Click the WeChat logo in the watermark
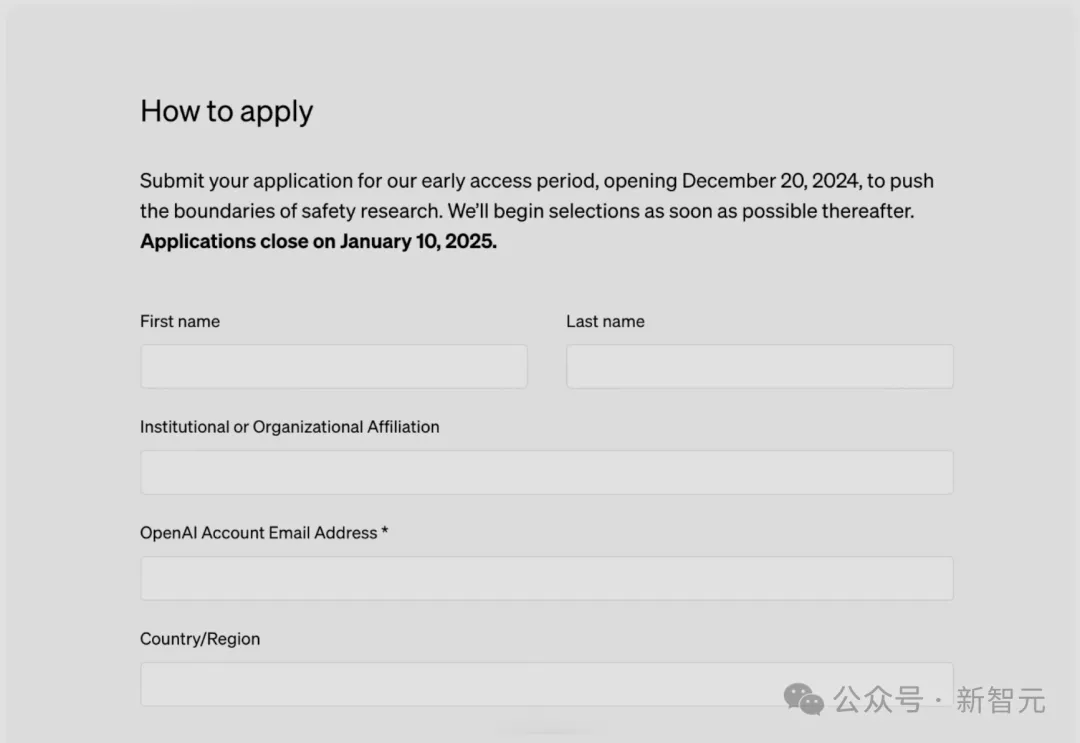Image resolution: width=1080 pixels, height=743 pixels. (x=803, y=699)
